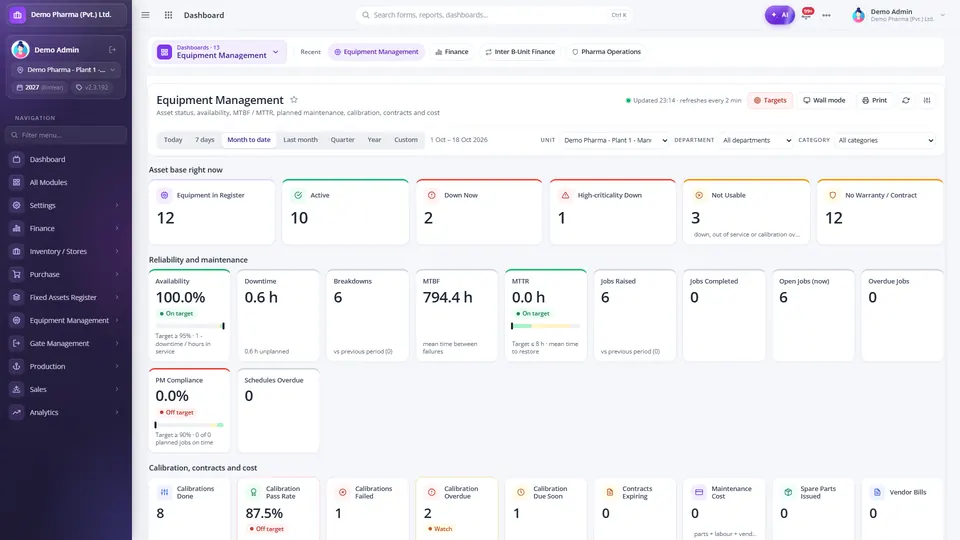The width and height of the screenshot is (960, 540).
Task: Open All Modules in sidebar
Action: click(x=66, y=182)
